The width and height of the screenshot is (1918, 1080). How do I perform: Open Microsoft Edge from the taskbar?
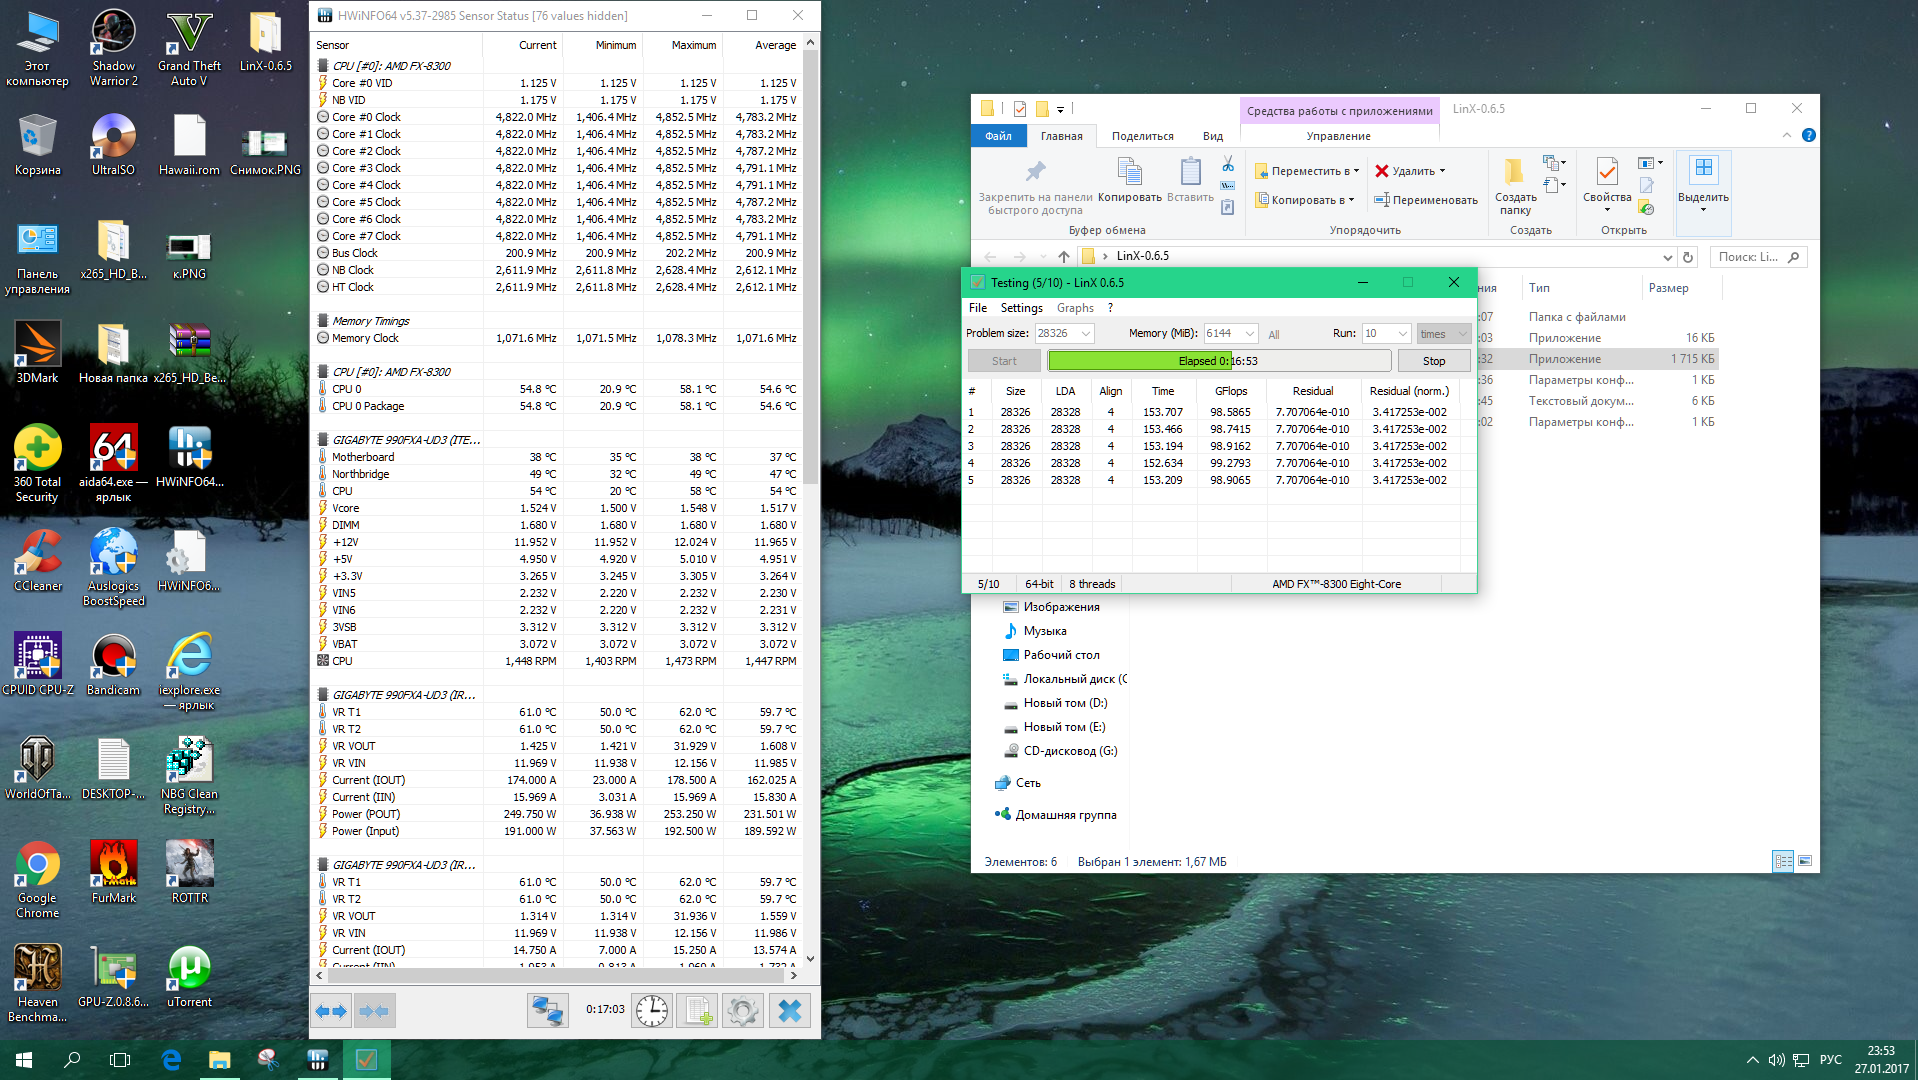(171, 1060)
